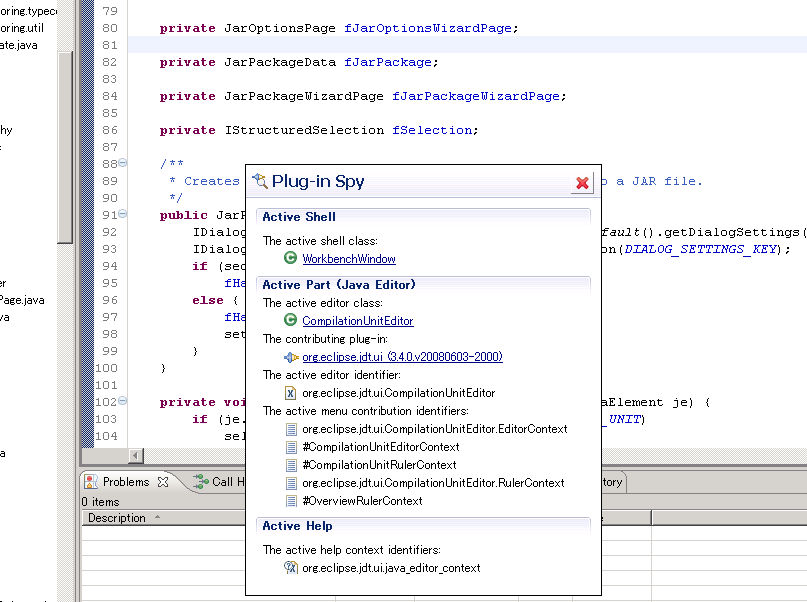Click the help context icon beside java_editor_context
Viewport: 807px width, 602px height.
(291, 568)
